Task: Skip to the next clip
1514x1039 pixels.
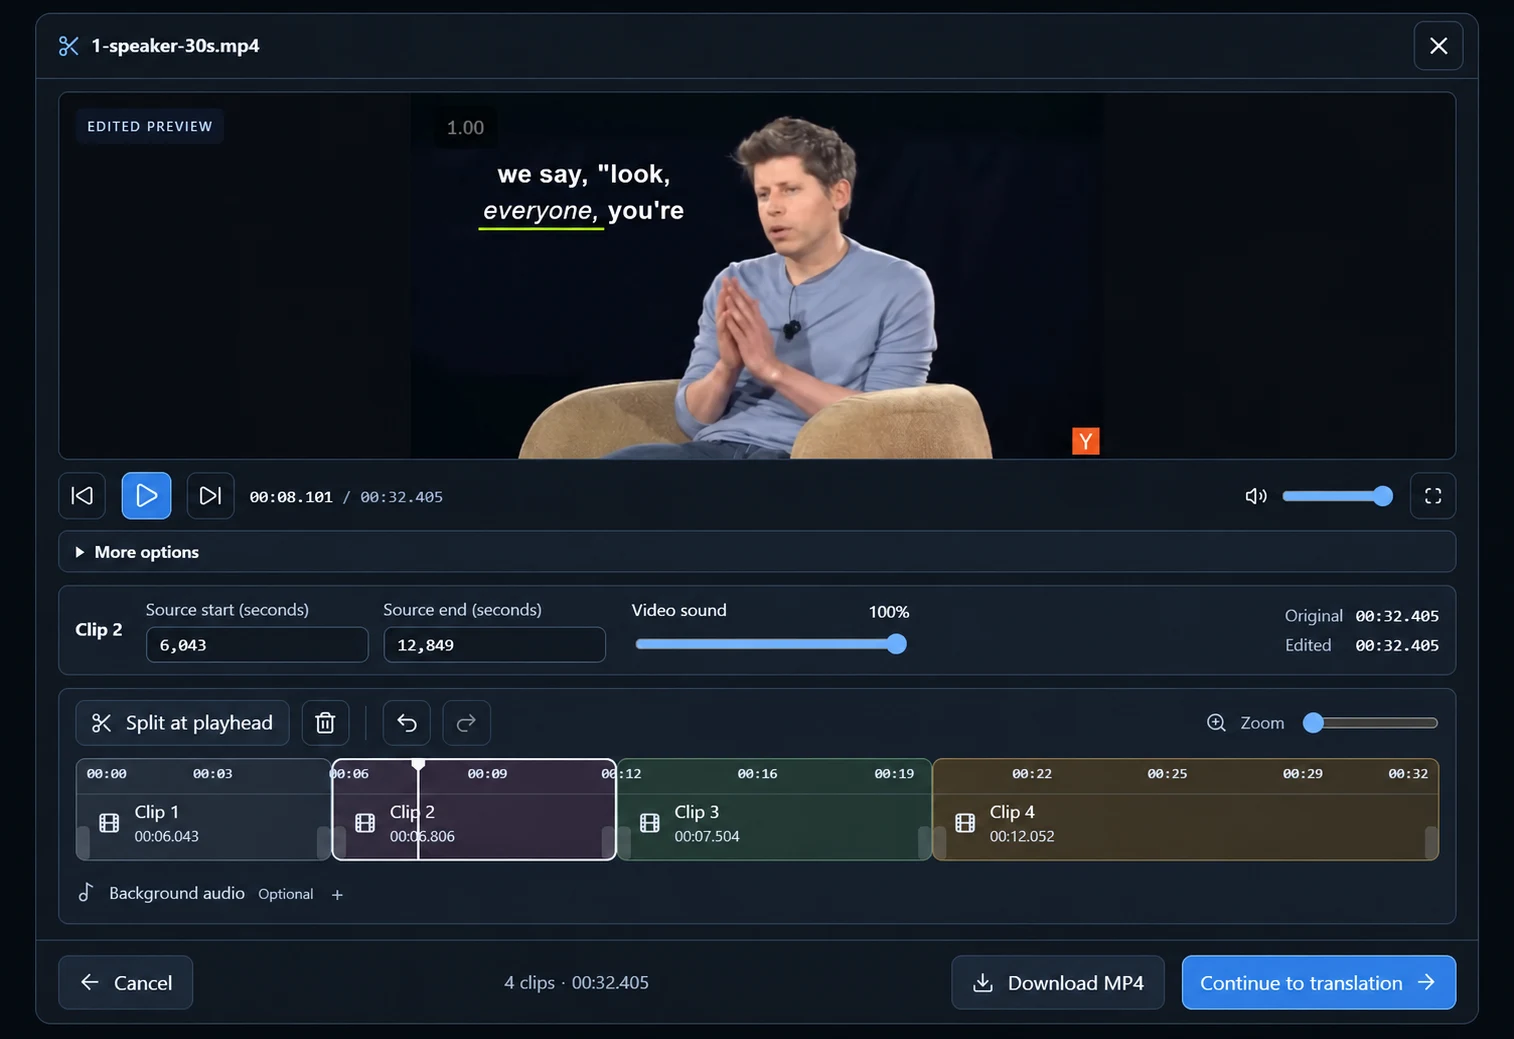Action: 210,496
